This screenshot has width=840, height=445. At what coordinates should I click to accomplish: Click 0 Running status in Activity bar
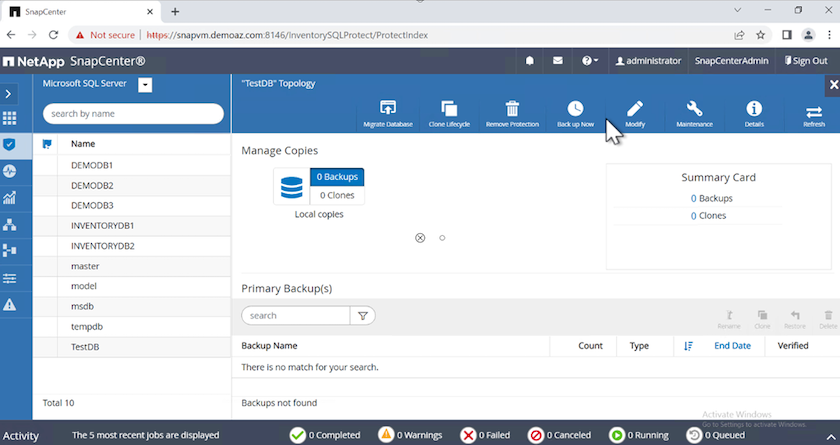click(x=639, y=435)
